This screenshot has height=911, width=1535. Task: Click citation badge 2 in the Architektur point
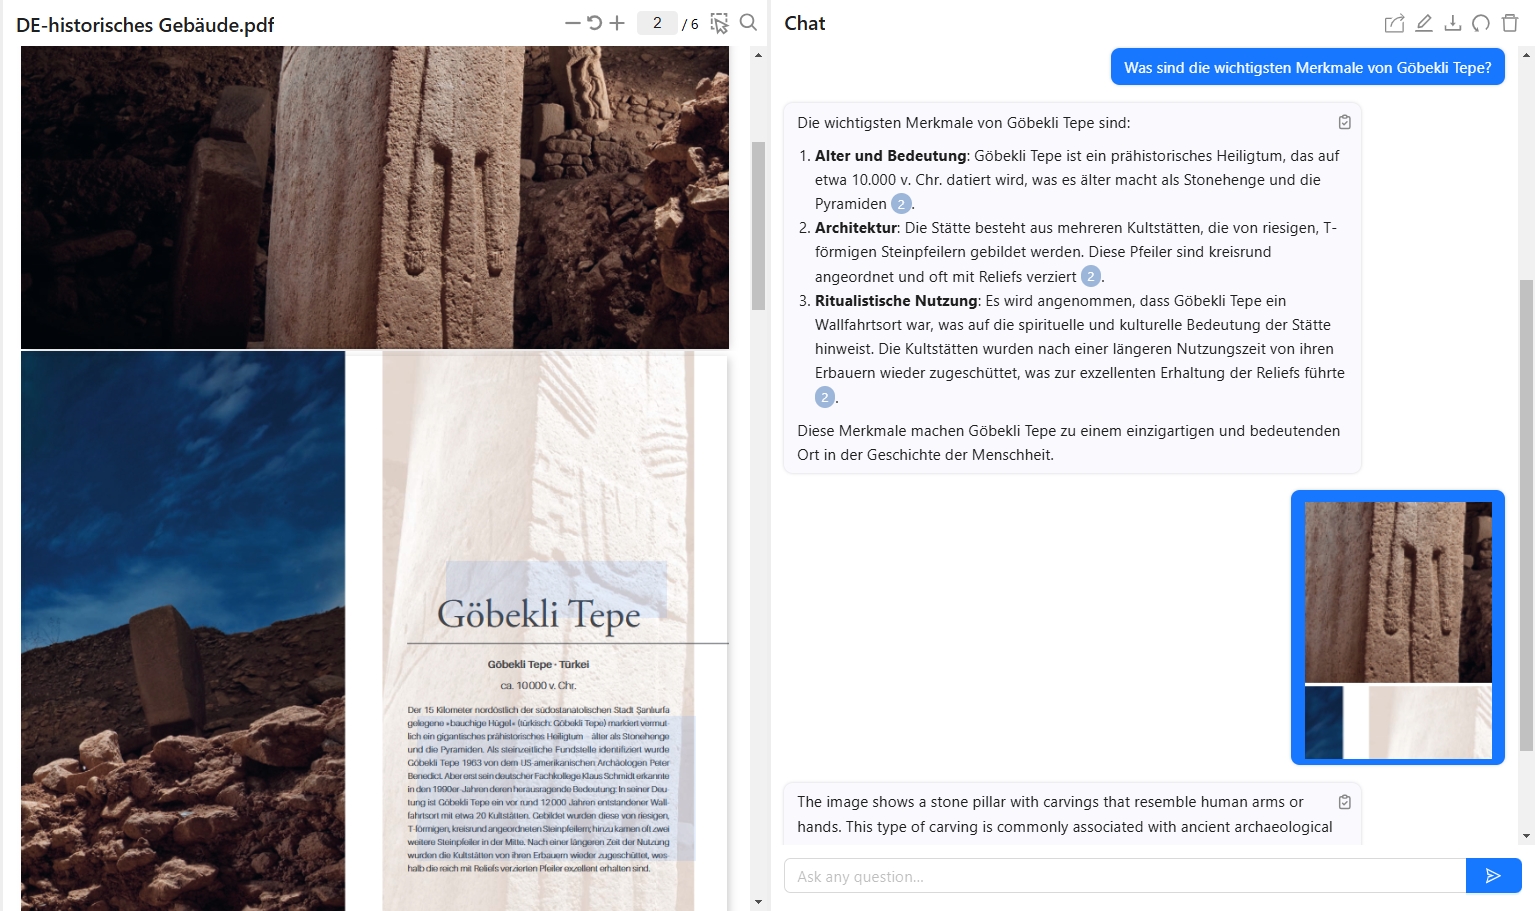(x=1089, y=276)
